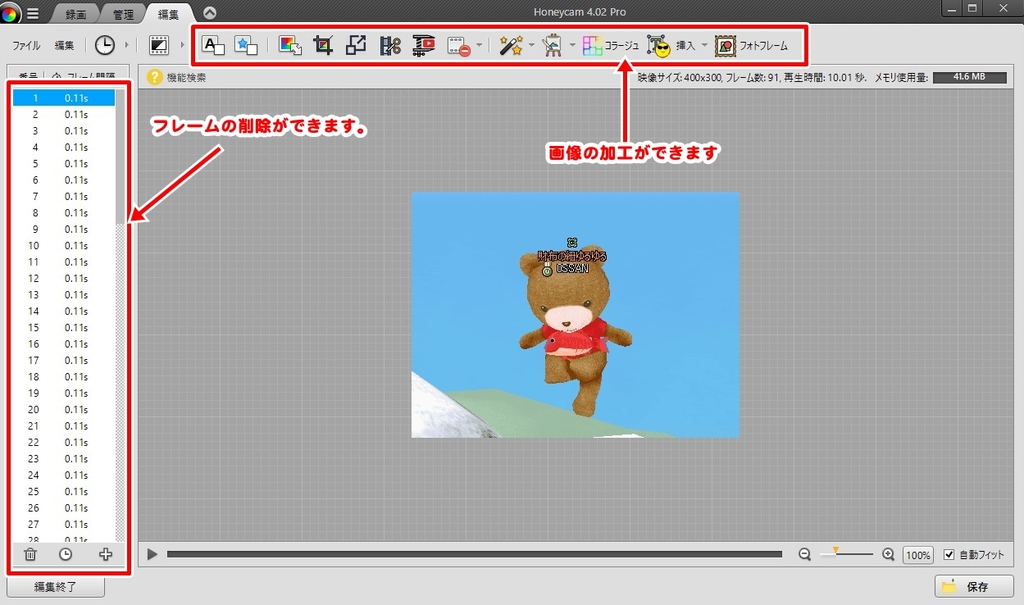This screenshot has height=605, width=1024.
Task: Open the フォトフレーム photo frame tool
Action: click(751, 45)
